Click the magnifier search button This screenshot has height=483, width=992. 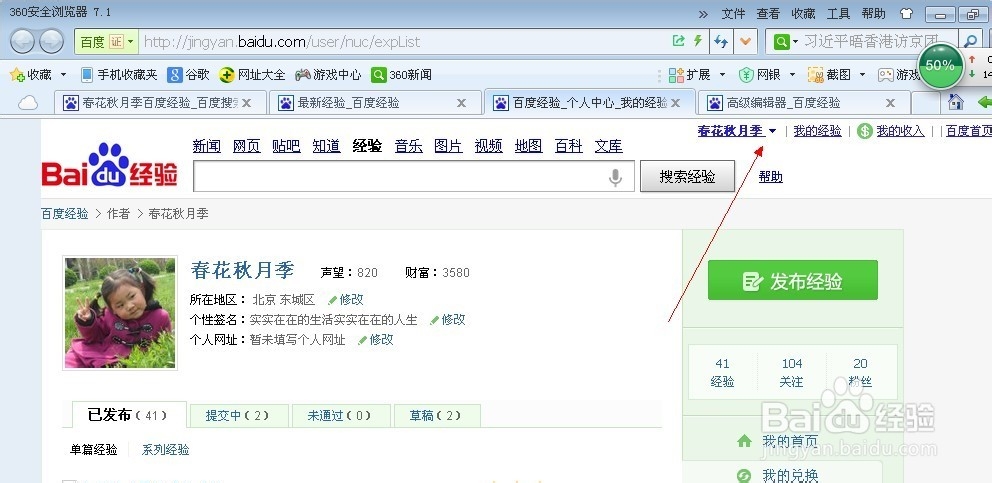(x=970, y=42)
